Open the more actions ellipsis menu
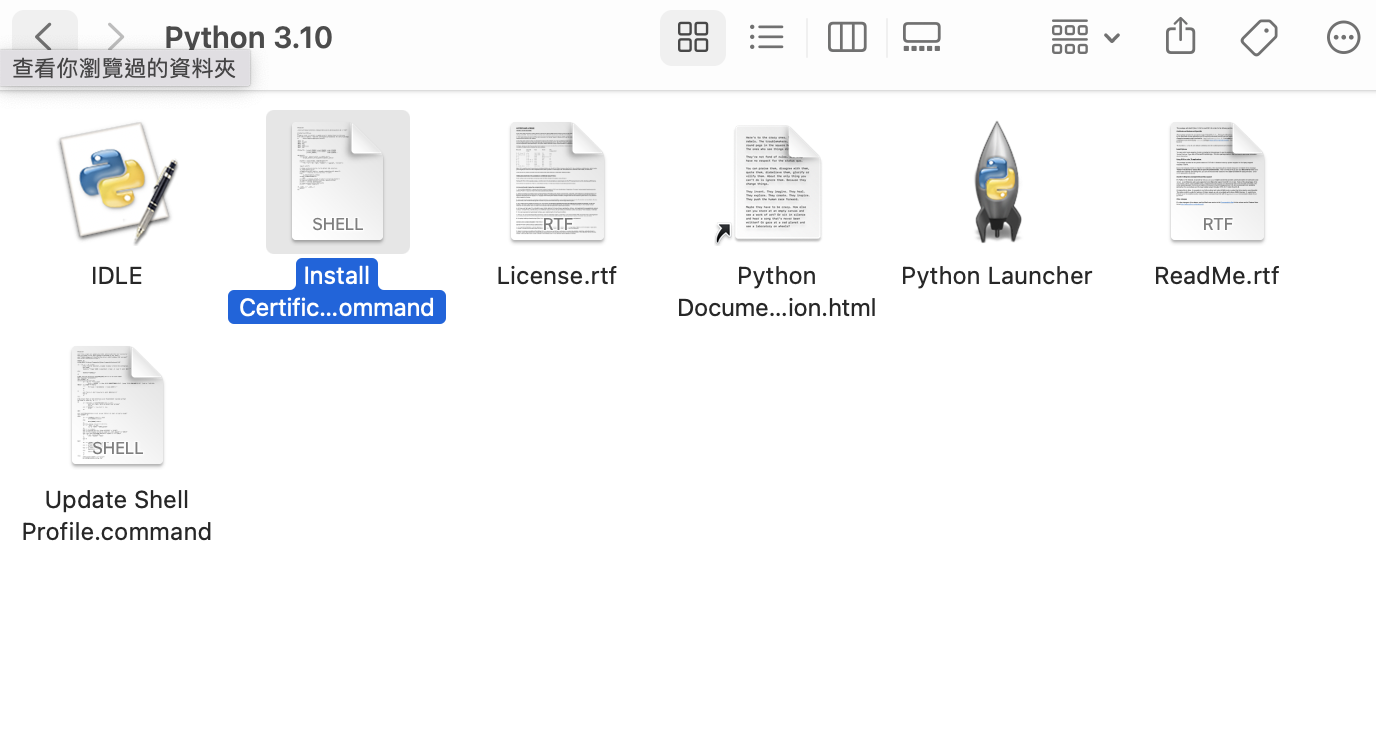The height and width of the screenshot is (752, 1376). click(x=1343, y=38)
